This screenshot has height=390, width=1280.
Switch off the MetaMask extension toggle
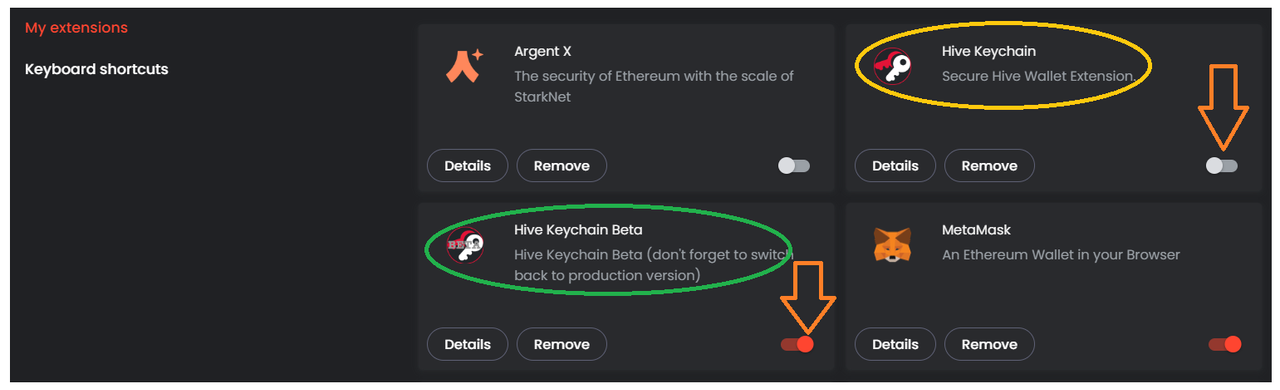click(1225, 344)
